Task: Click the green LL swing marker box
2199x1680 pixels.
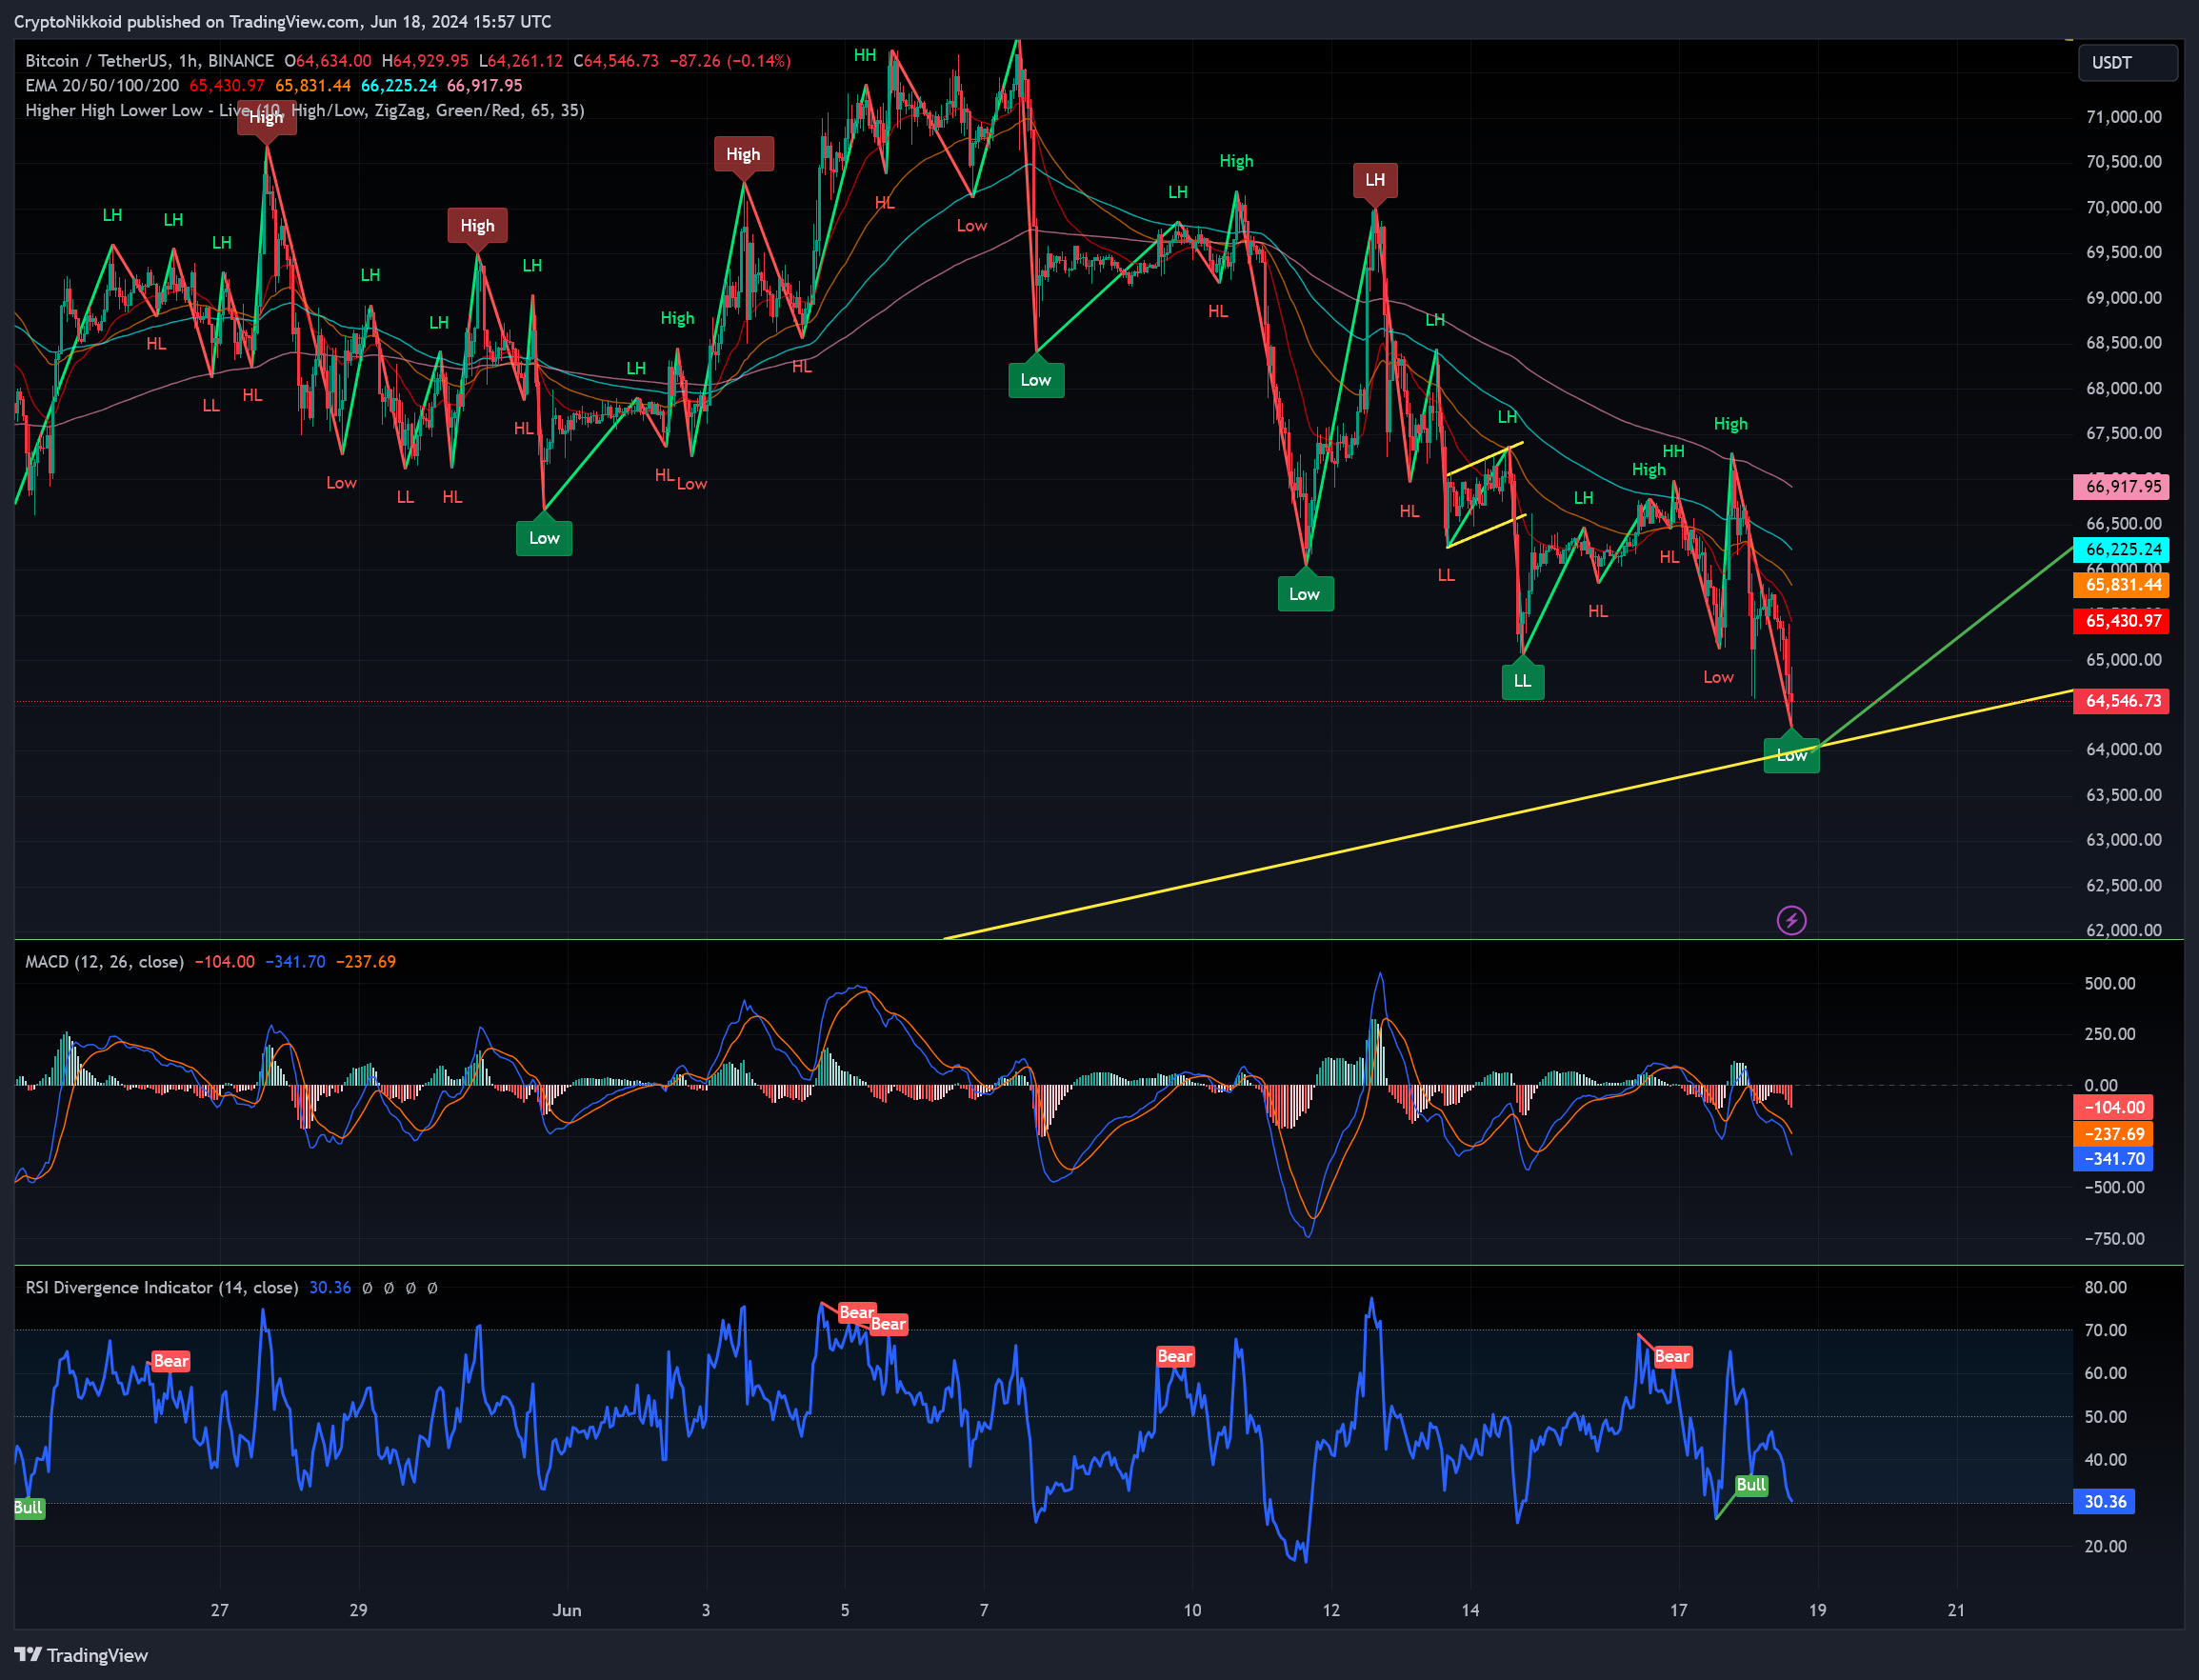Action: coord(1522,681)
